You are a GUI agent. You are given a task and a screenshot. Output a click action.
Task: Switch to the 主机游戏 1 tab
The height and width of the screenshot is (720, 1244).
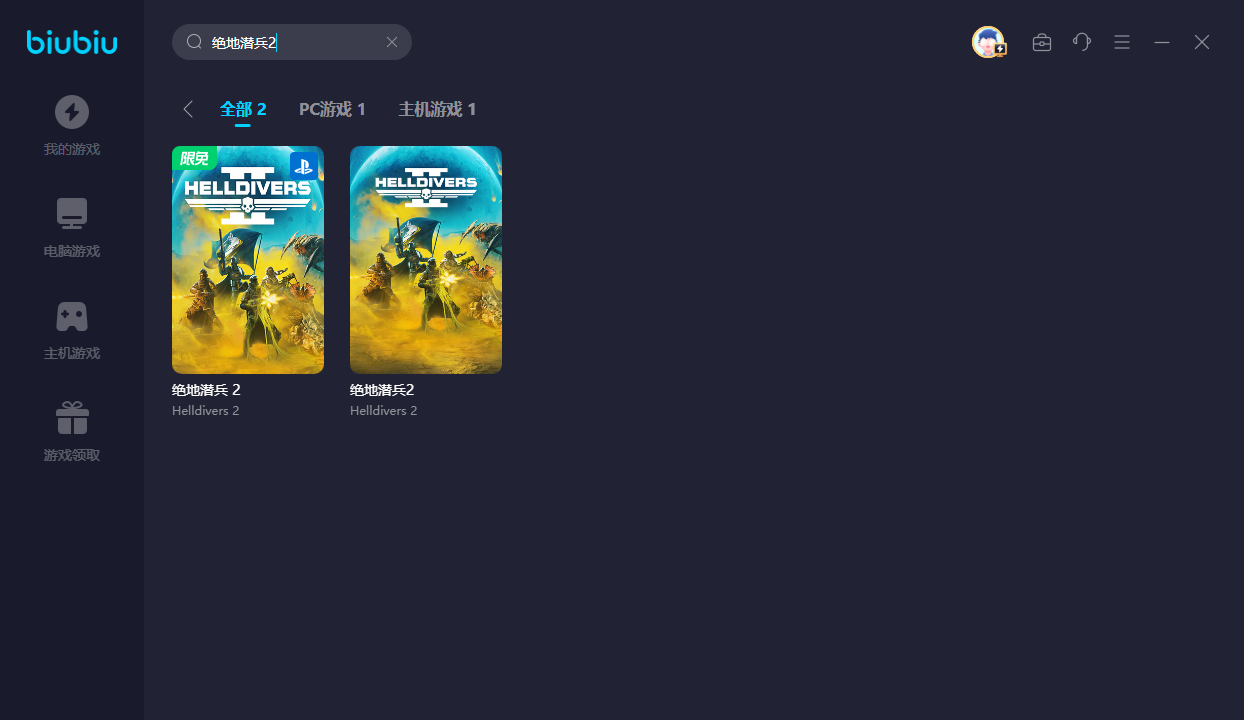click(x=437, y=109)
